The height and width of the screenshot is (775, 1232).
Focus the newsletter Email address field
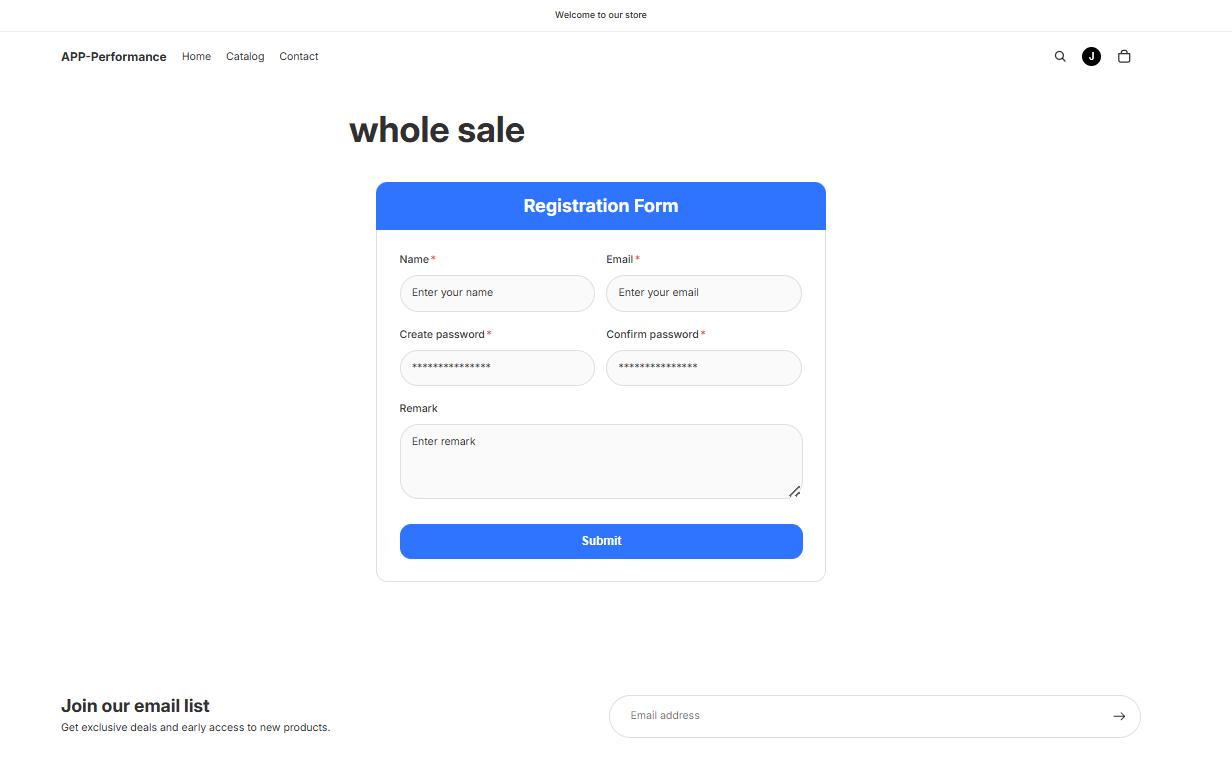pyautogui.click(x=860, y=716)
